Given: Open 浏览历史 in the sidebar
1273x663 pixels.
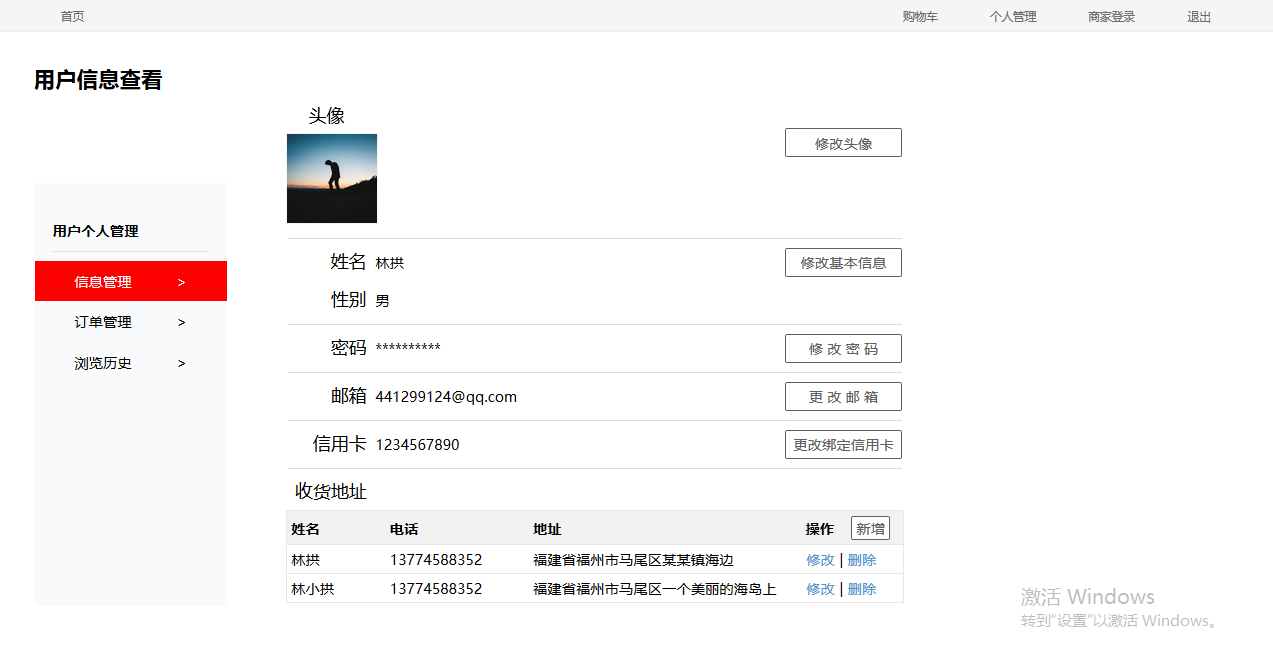Looking at the screenshot, I should (x=103, y=363).
